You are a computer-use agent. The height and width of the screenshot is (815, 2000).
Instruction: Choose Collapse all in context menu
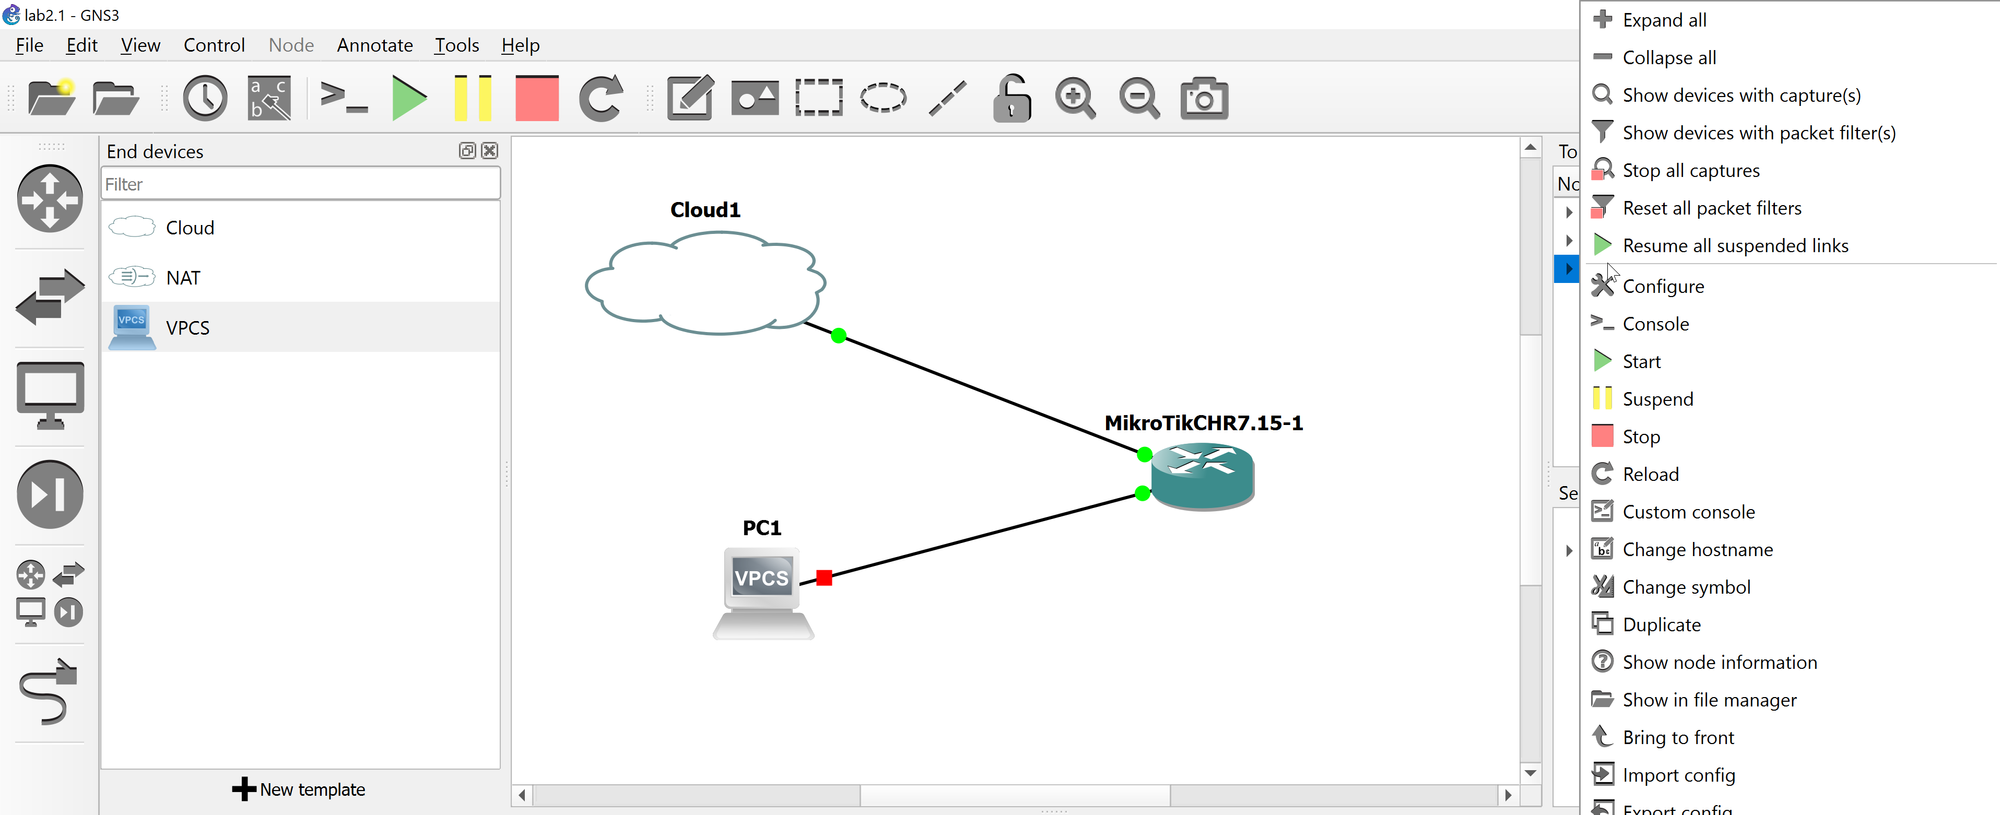click(1790, 58)
